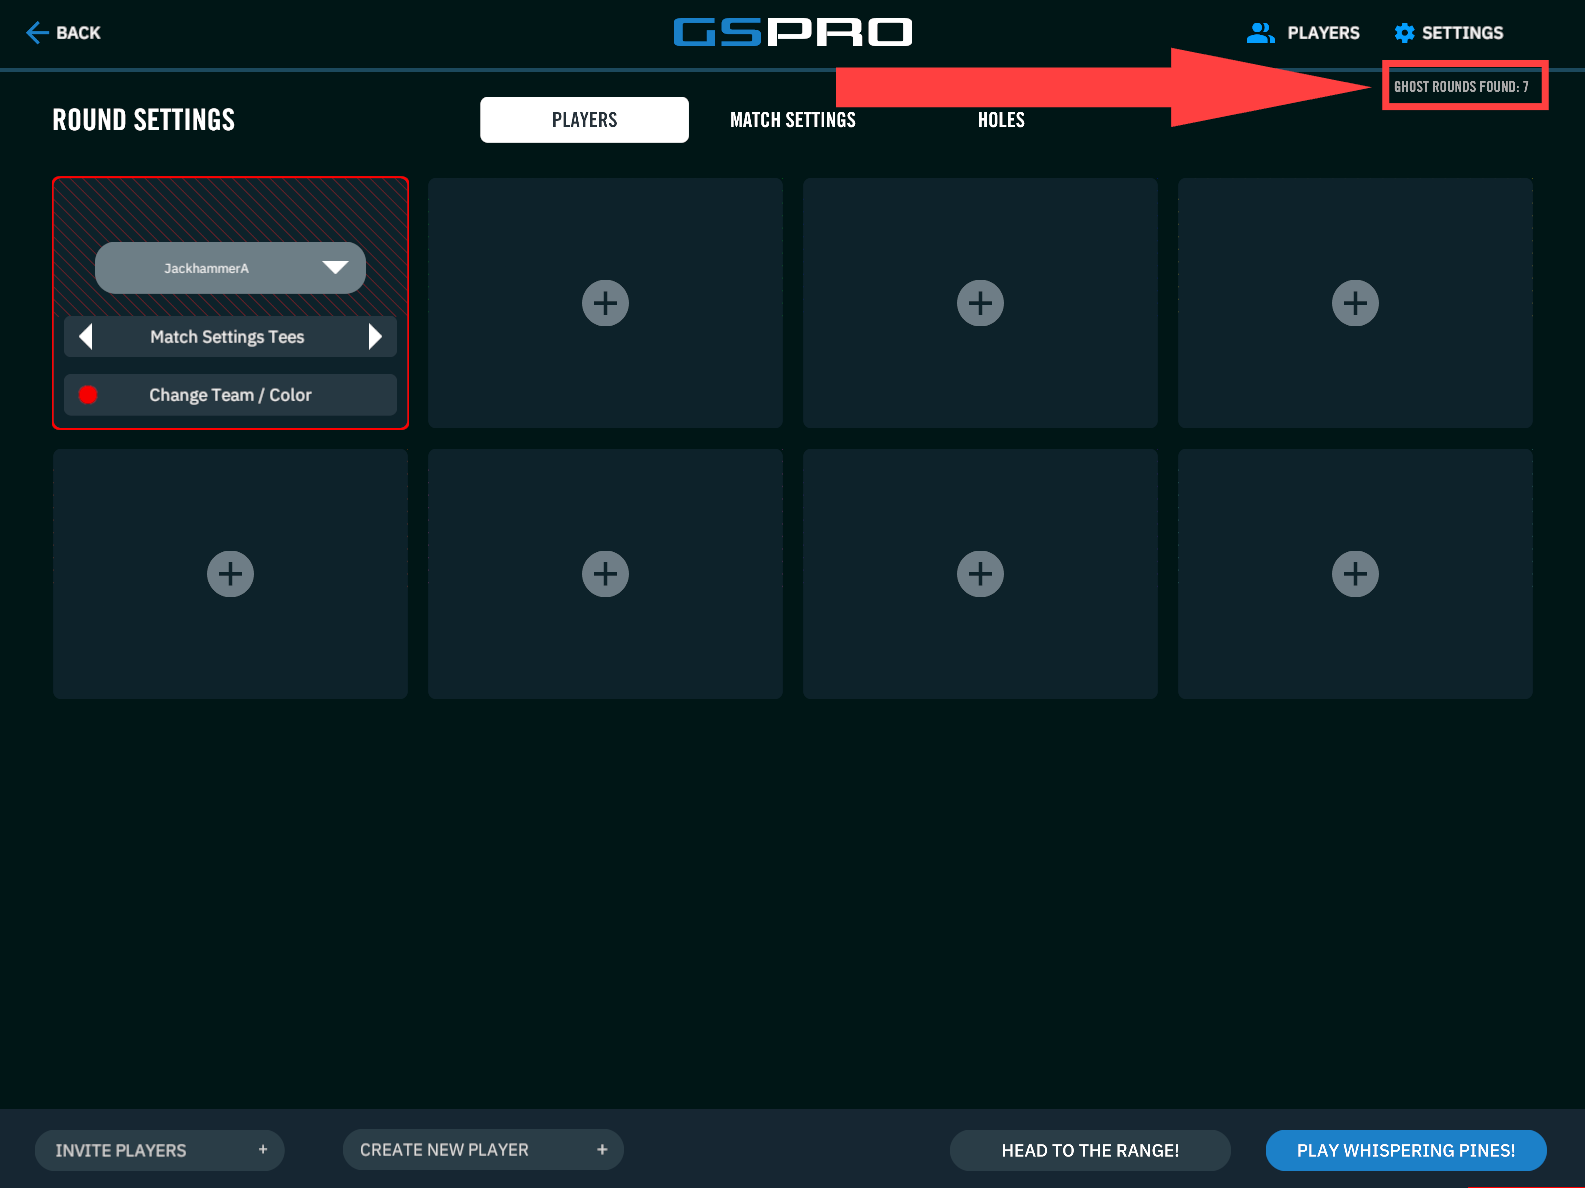Screen dimensions: 1585x1188
Task: Switch to the Match Settings tab
Action: (x=792, y=120)
